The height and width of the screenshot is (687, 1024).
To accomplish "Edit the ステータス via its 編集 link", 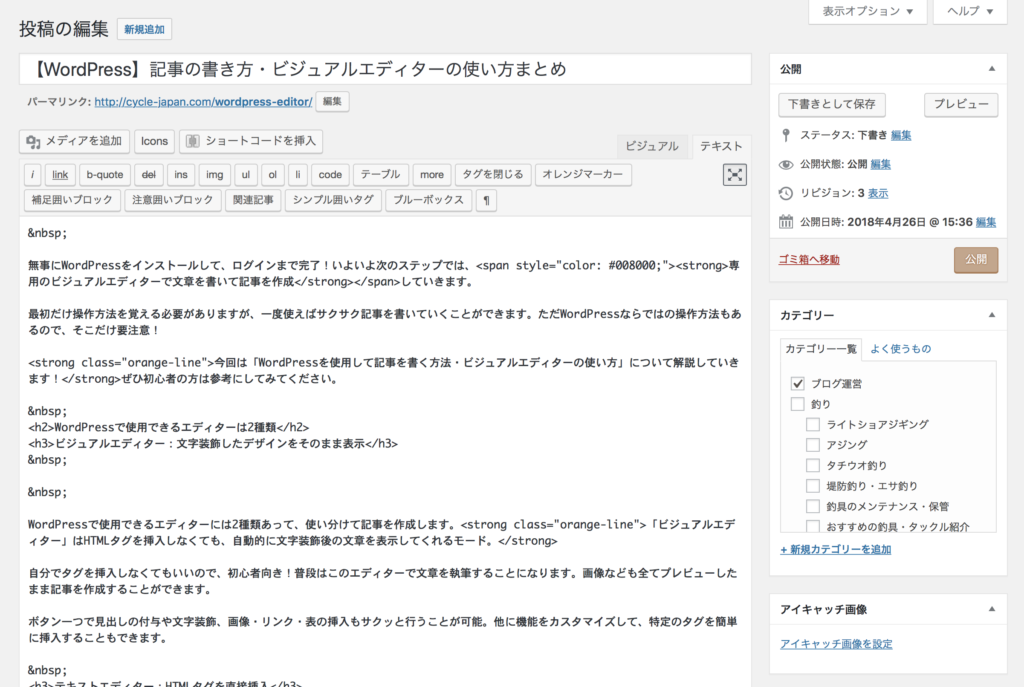I will click(x=901, y=135).
